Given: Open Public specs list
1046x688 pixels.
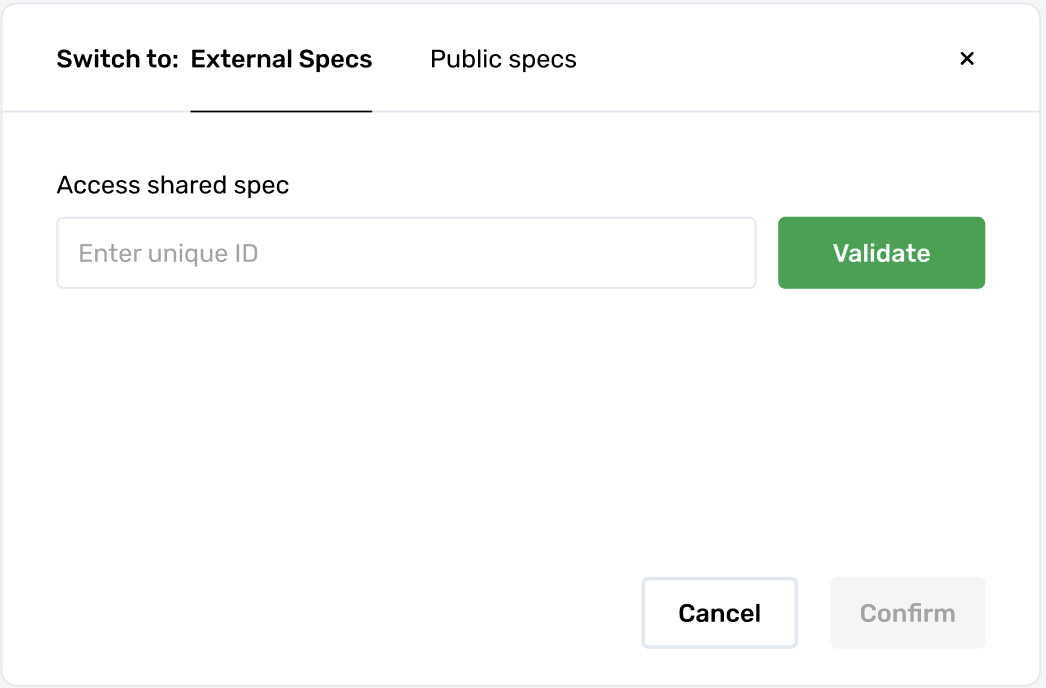Looking at the screenshot, I should pyautogui.click(x=503, y=59).
